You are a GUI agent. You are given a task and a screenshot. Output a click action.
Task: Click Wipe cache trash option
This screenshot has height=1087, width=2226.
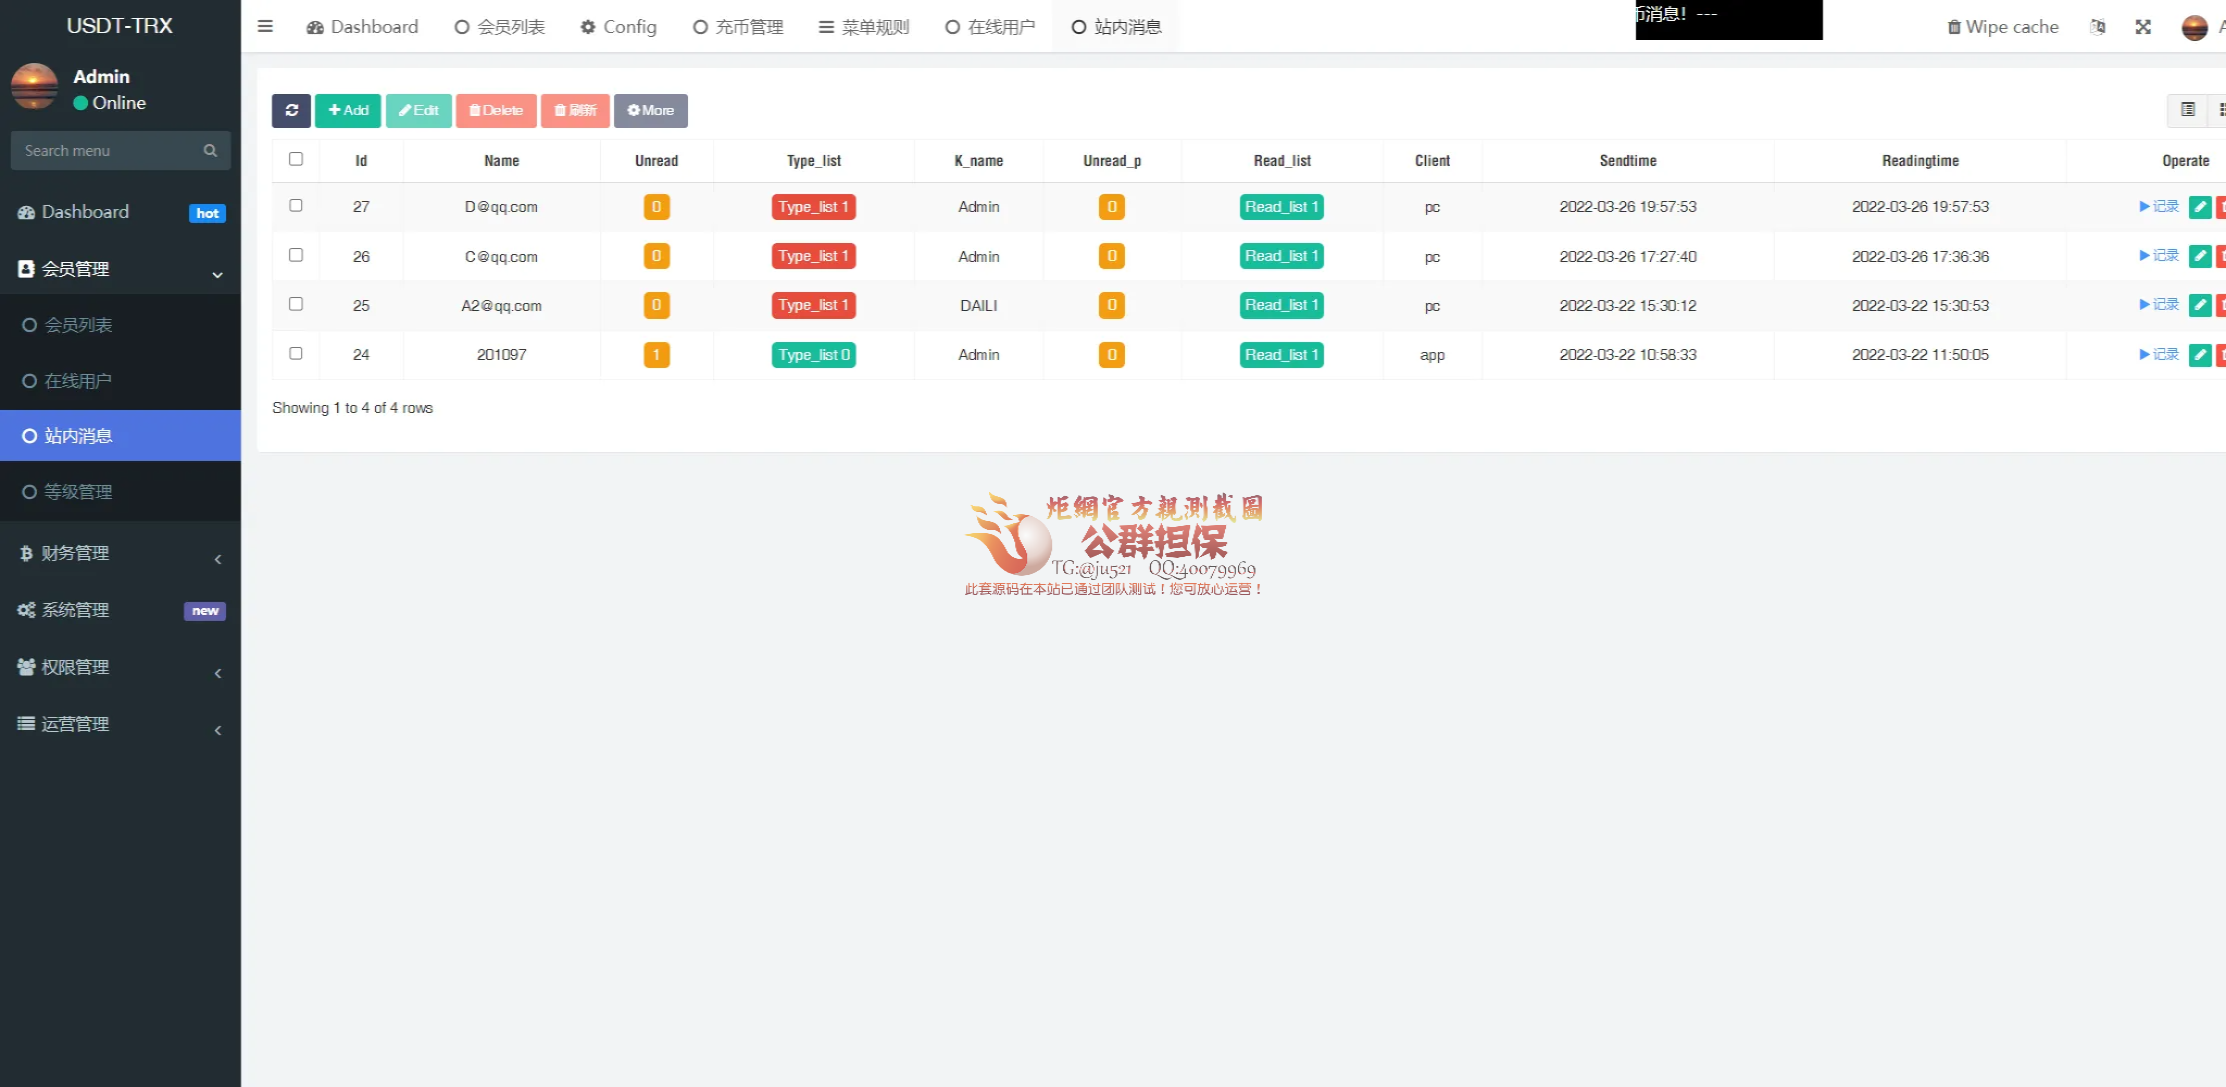coord(2003,27)
